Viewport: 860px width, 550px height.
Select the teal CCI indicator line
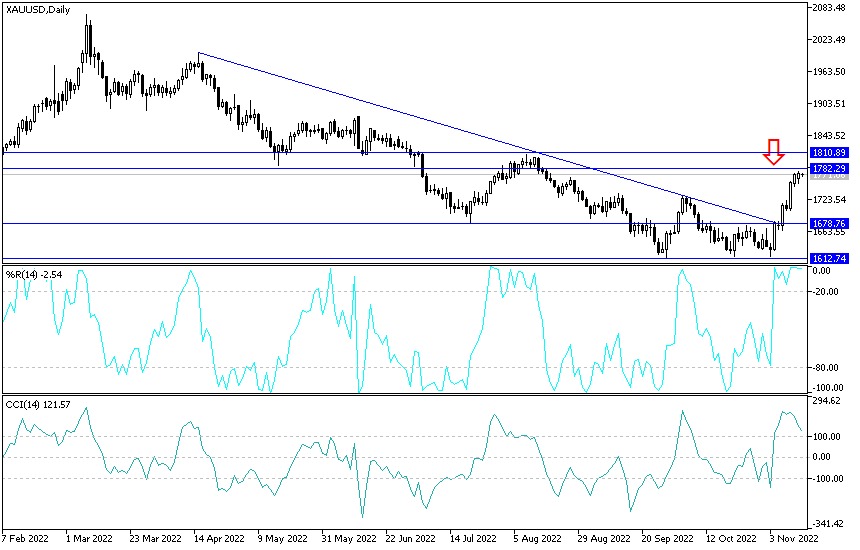click(403, 461)
